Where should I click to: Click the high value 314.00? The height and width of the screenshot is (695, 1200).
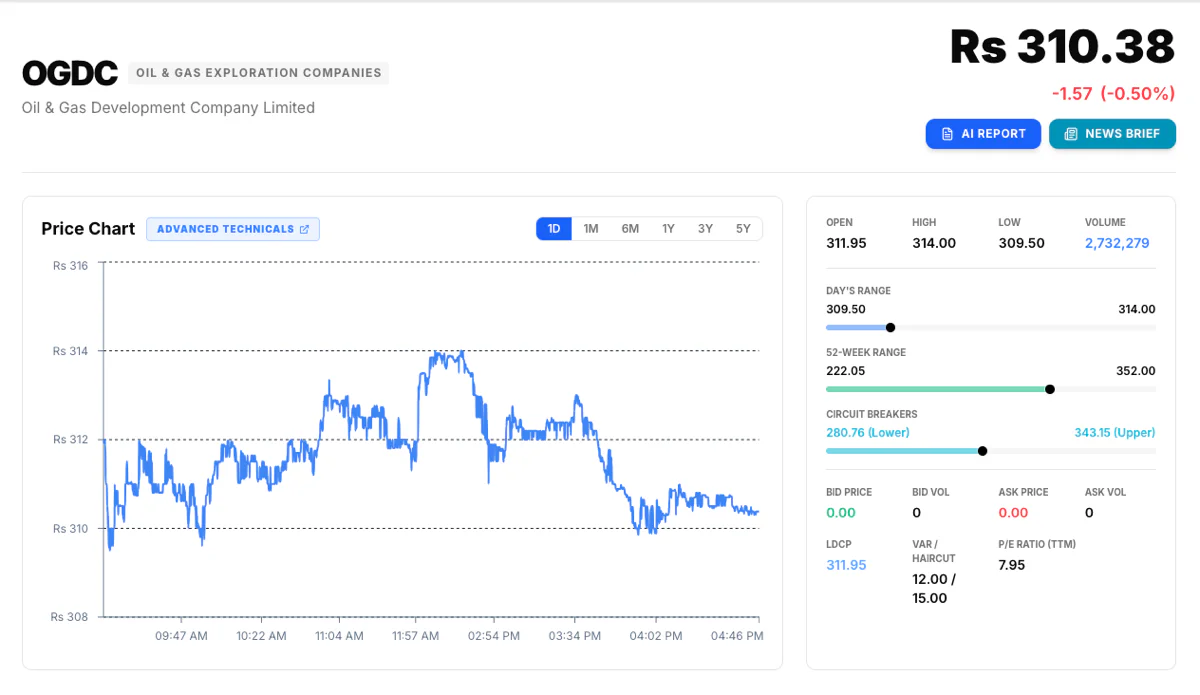click(x=934, y=243)
